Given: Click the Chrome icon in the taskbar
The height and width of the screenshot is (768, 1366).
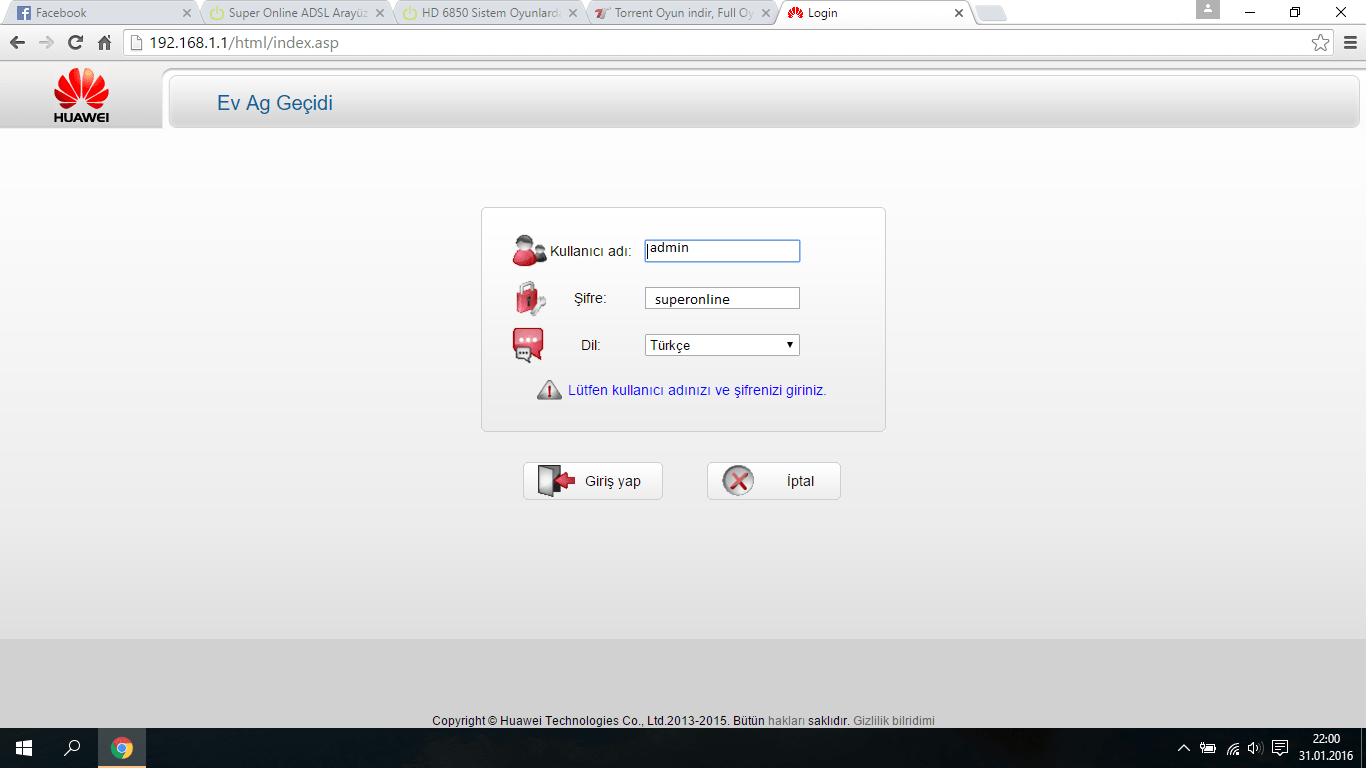Looking at the screenshot, I should (x=122, y=748).
